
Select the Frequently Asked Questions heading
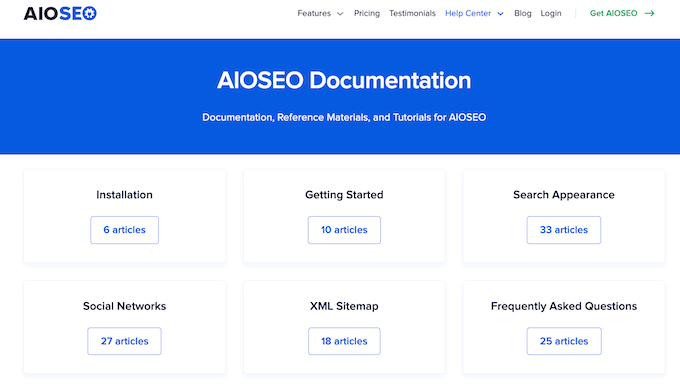564,306
